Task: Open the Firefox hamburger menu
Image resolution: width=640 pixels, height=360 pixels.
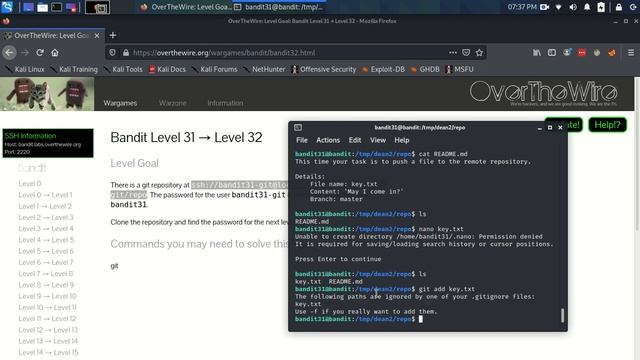Action: 631,53
